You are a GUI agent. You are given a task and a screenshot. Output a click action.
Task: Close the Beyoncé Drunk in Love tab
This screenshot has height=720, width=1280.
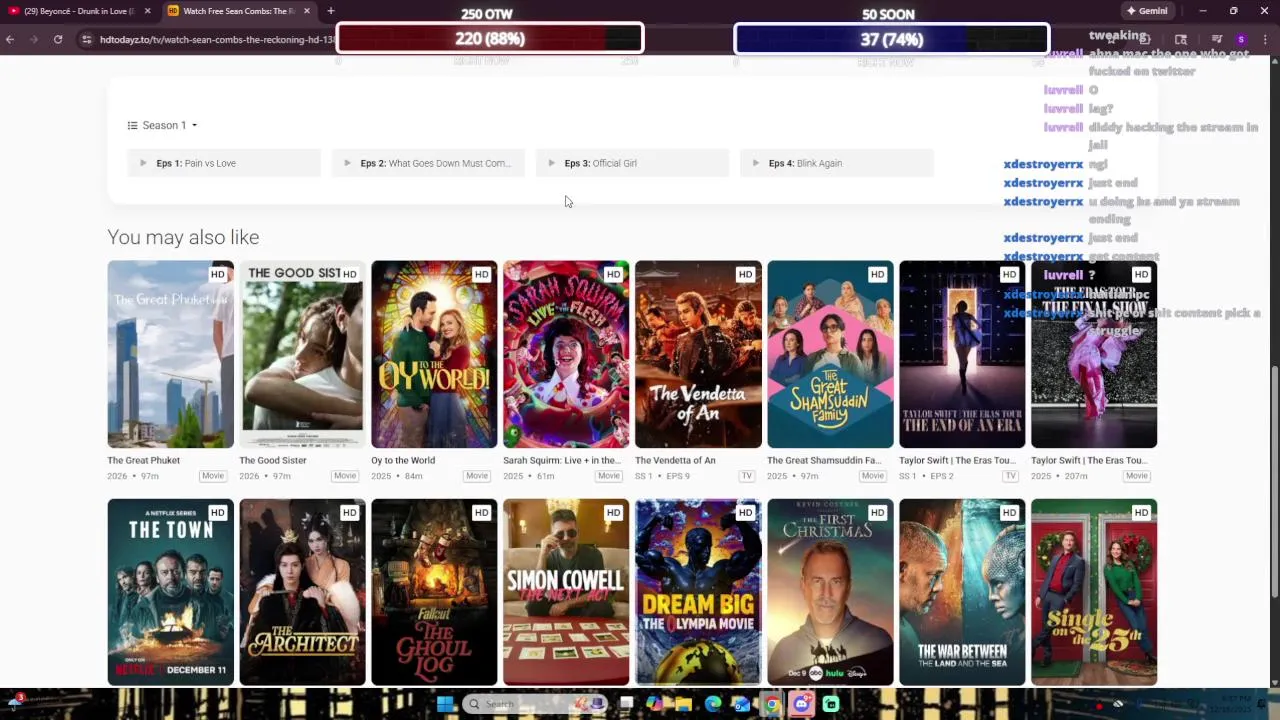[147, 11]
